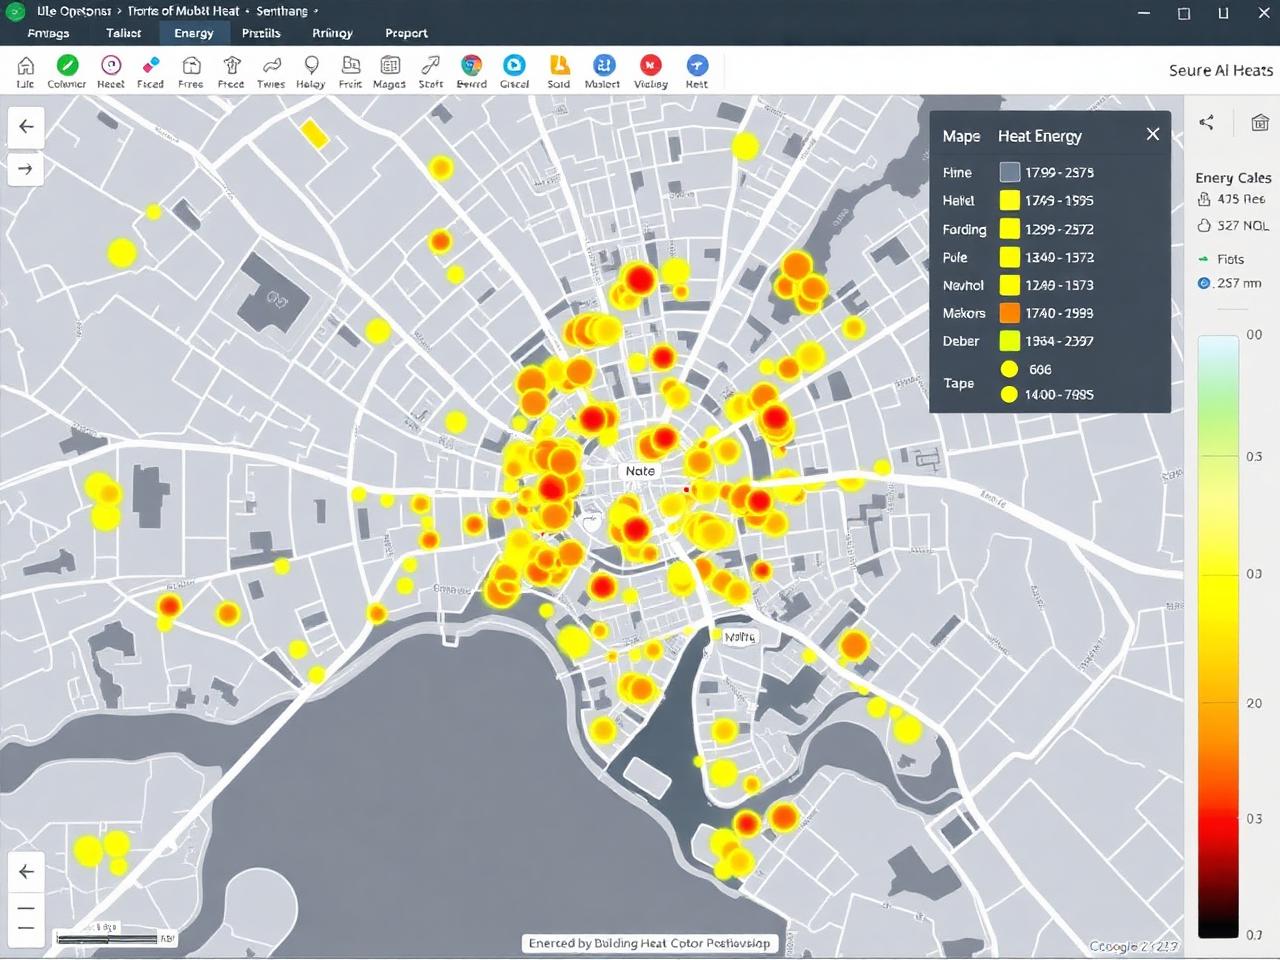
Task: Click the left arrow button at map top-left
Action: coord(26,127)
